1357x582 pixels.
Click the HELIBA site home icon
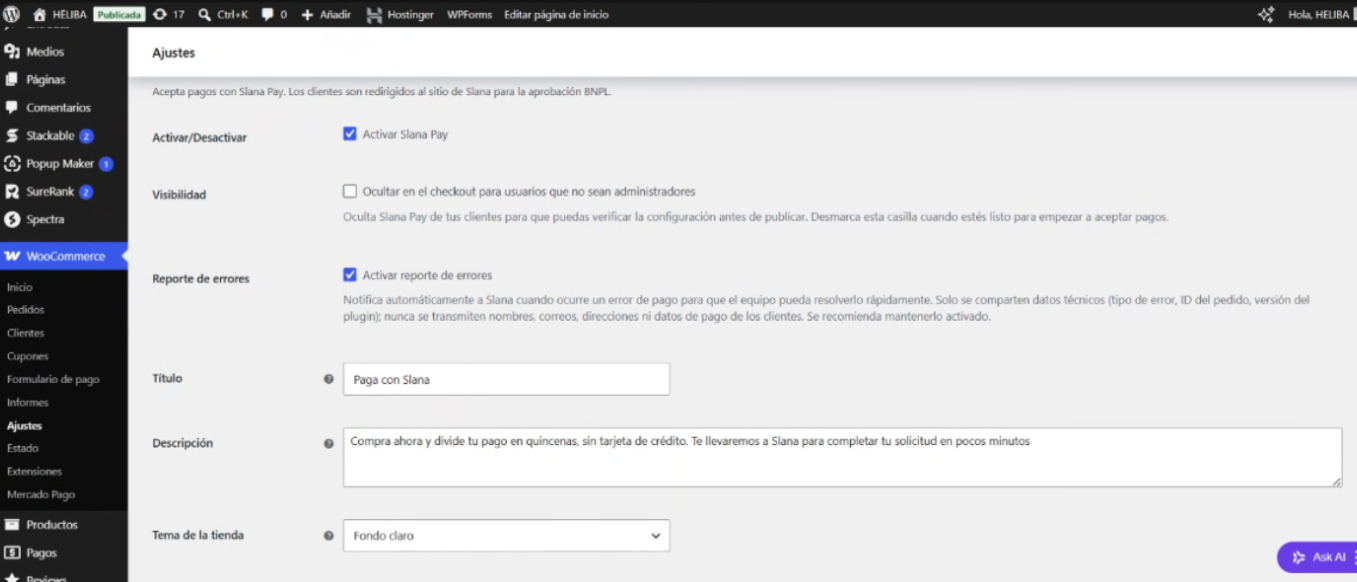click(x=40, y=14)
